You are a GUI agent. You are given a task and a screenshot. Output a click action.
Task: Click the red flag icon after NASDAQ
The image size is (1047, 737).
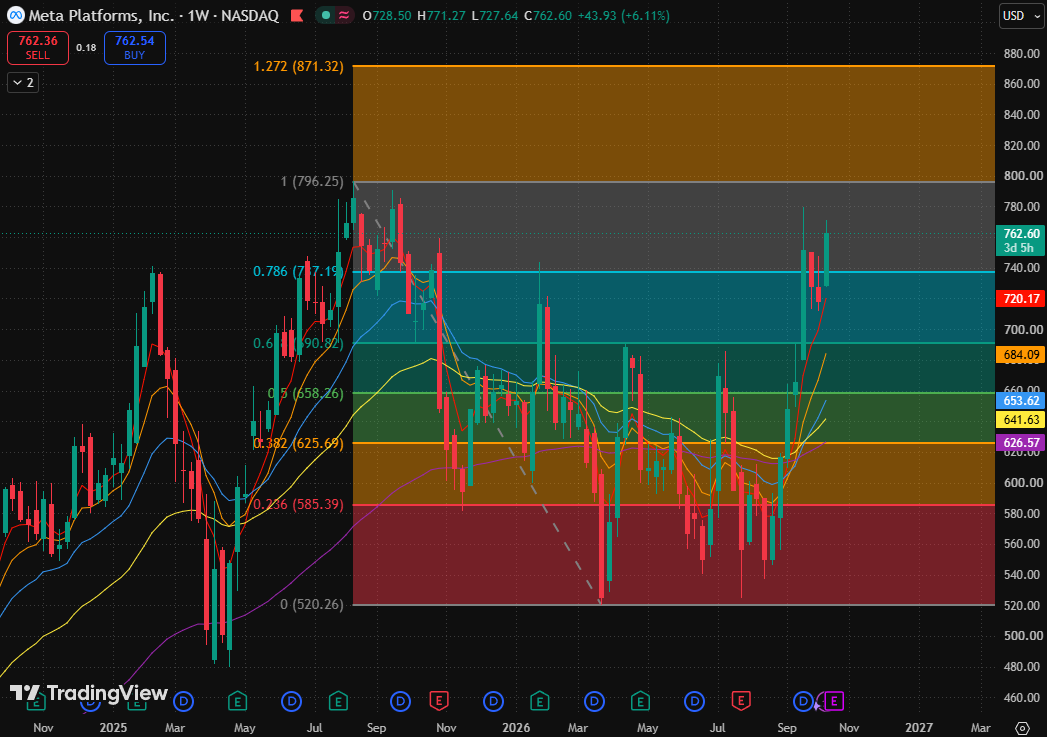pyautogui.click(x=297, y=15)
